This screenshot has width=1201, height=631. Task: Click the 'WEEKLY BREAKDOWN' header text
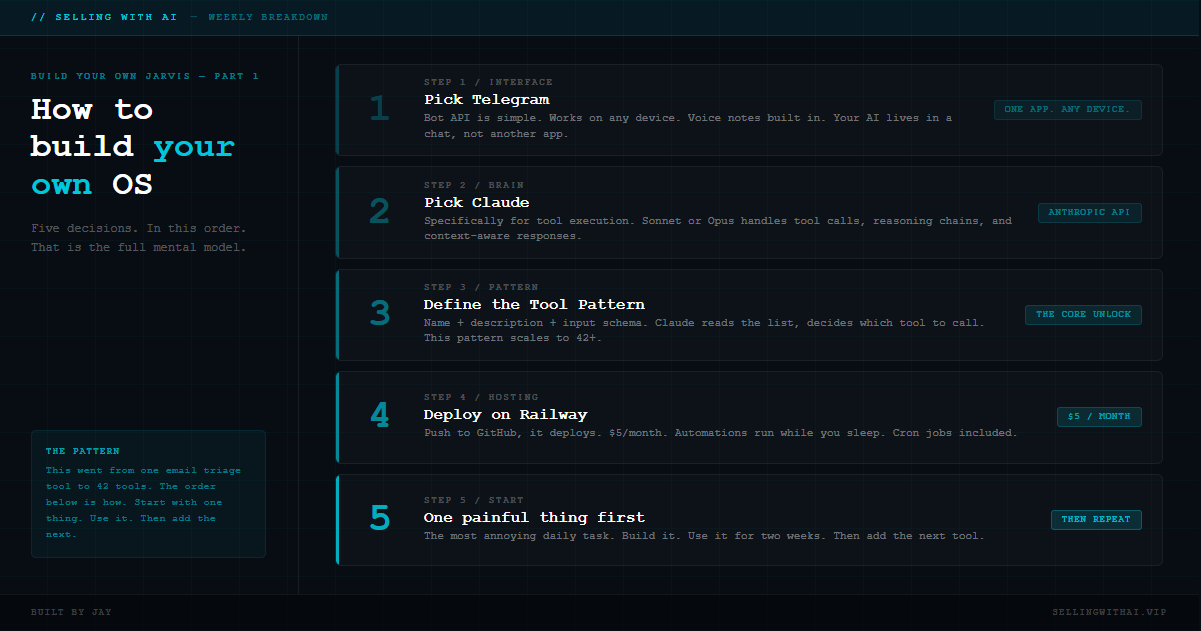pyautogui.click(x=268, y=17)
